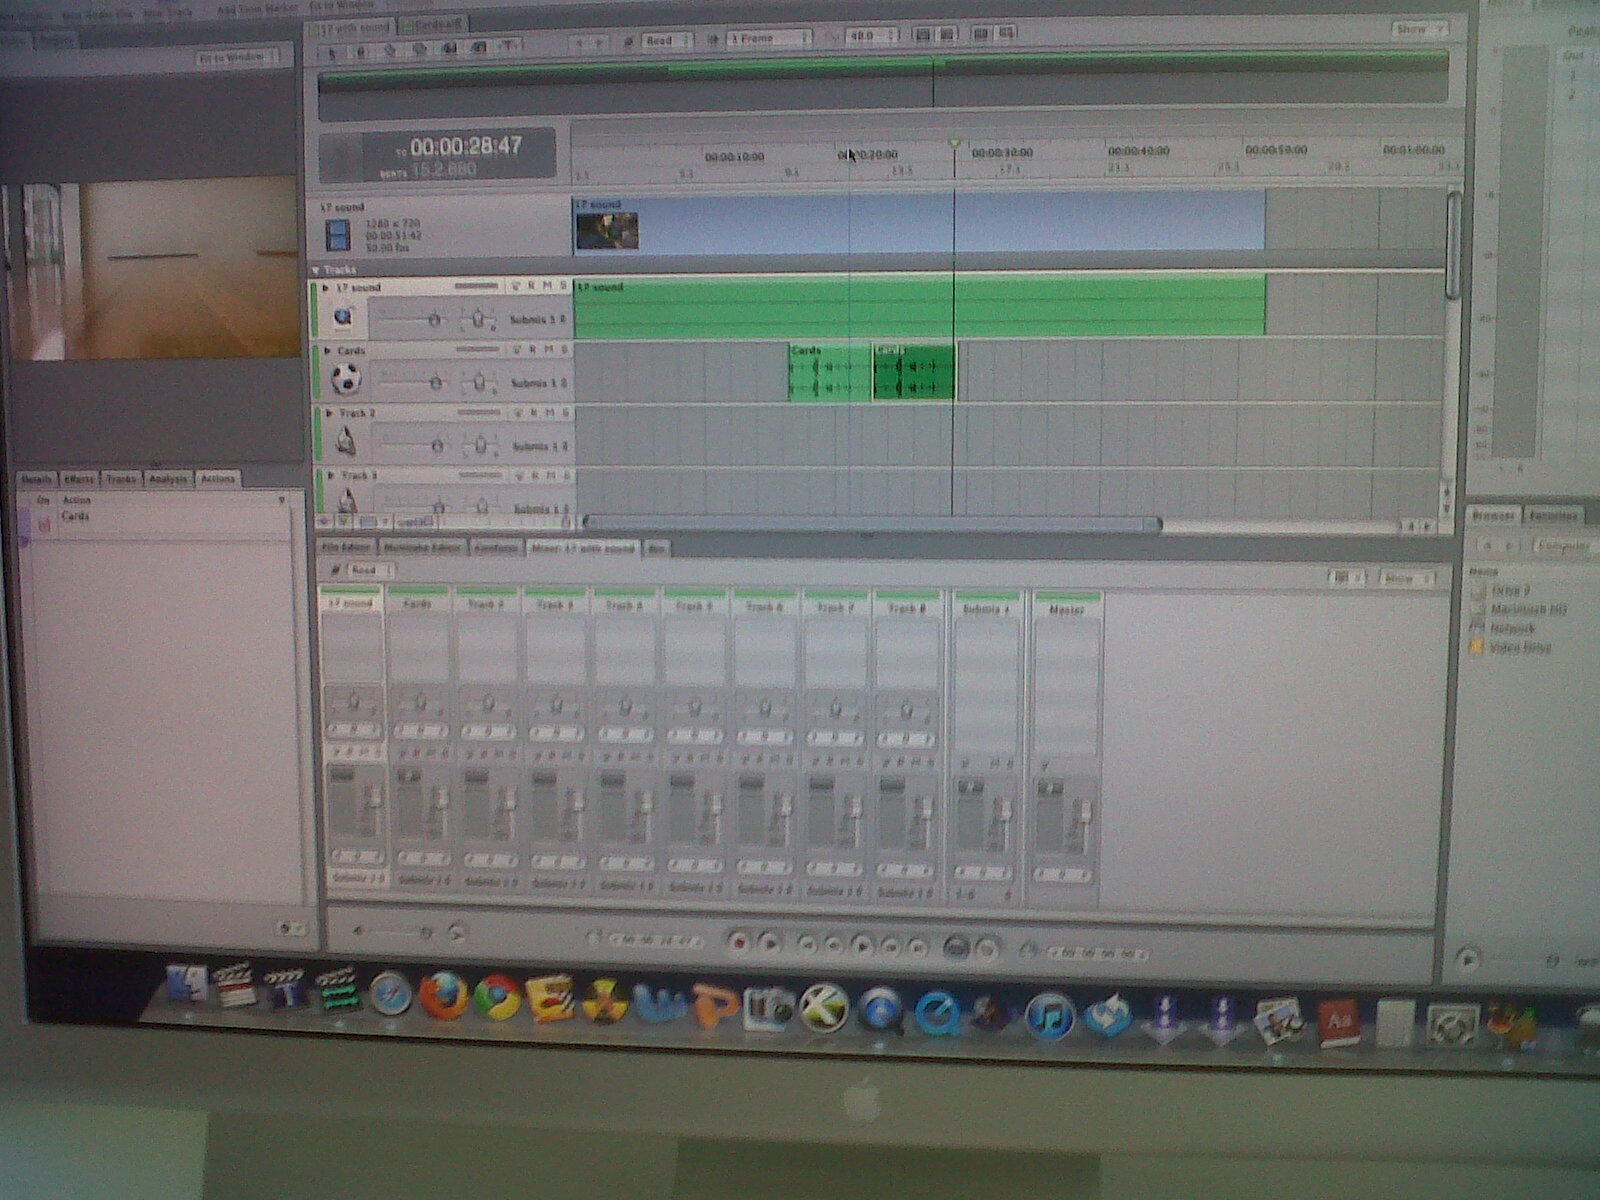Screen dimensions: 1600x1200
Task: Click the record button in transport bar
Action: pos(738,942)
